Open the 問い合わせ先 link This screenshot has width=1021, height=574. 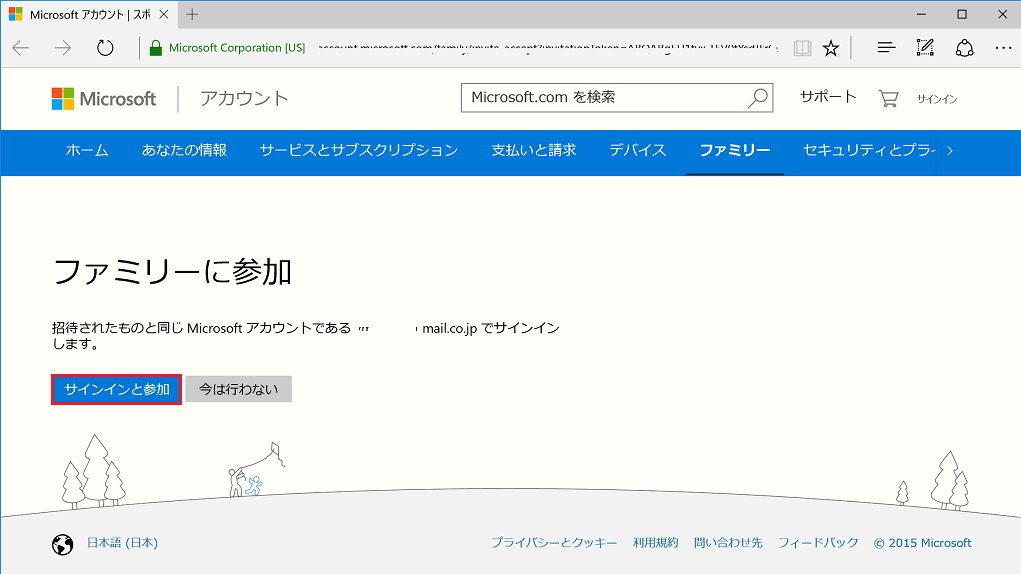pyautogui.click(x=728, y=543)
